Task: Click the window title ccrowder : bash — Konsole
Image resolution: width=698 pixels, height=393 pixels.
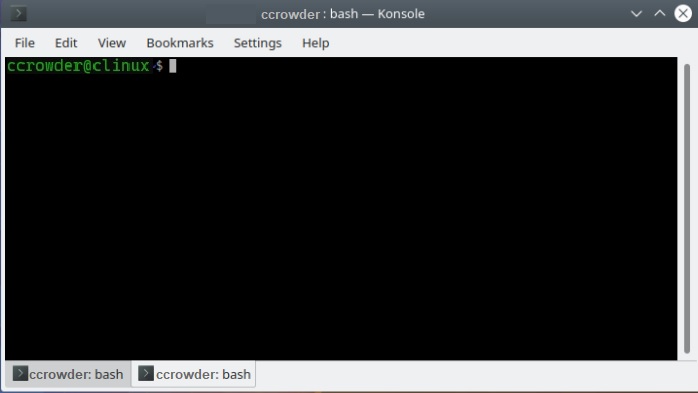Action: (343, 14)
